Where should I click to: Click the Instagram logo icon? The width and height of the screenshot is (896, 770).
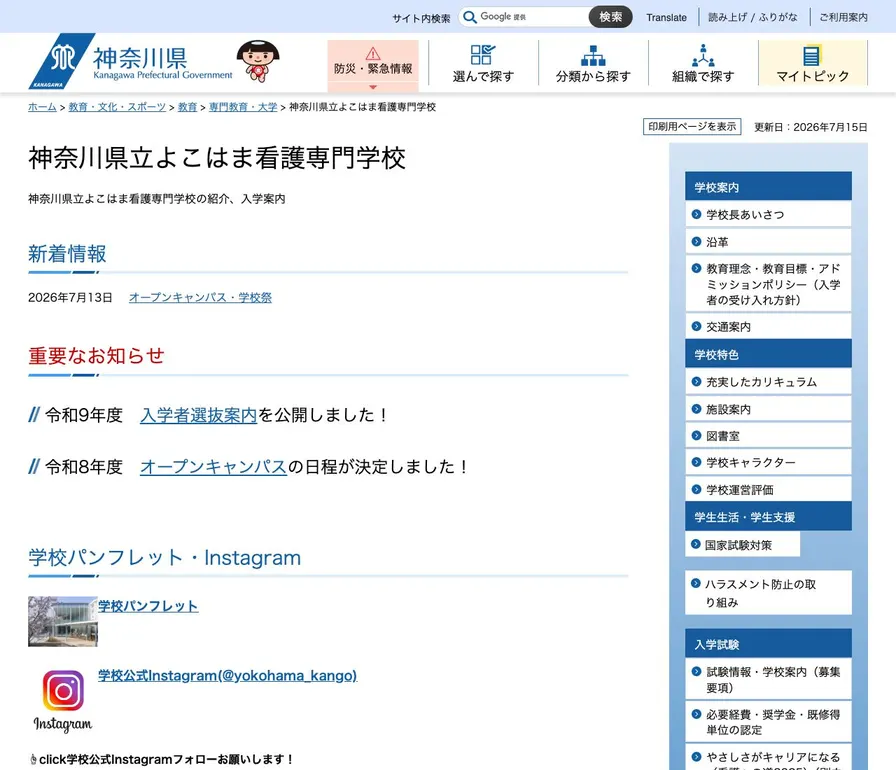click(63, 701)
